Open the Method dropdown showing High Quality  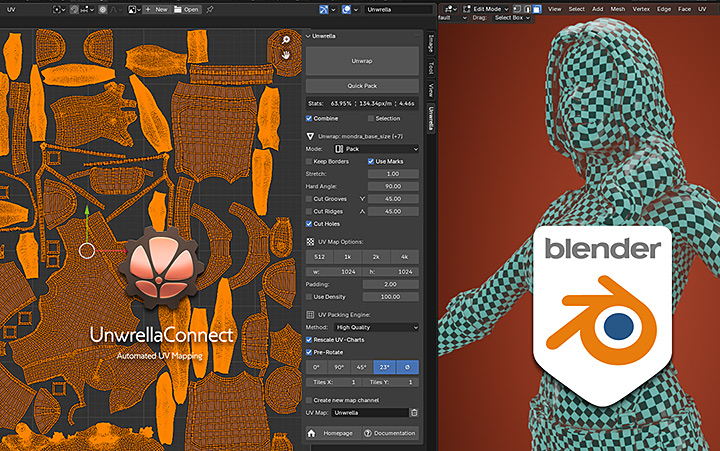376,327
